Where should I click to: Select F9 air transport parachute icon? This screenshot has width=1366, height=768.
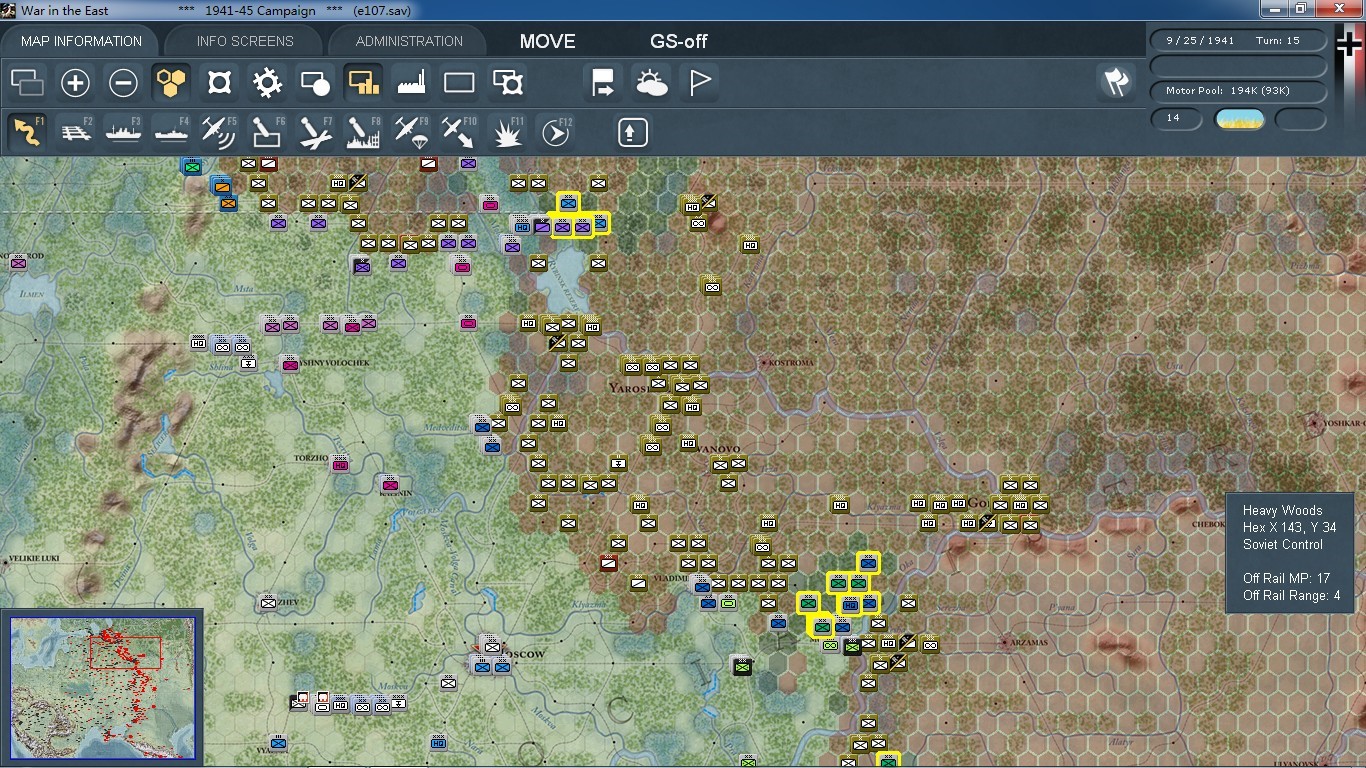pyautogui.click(x=411, y=131)
